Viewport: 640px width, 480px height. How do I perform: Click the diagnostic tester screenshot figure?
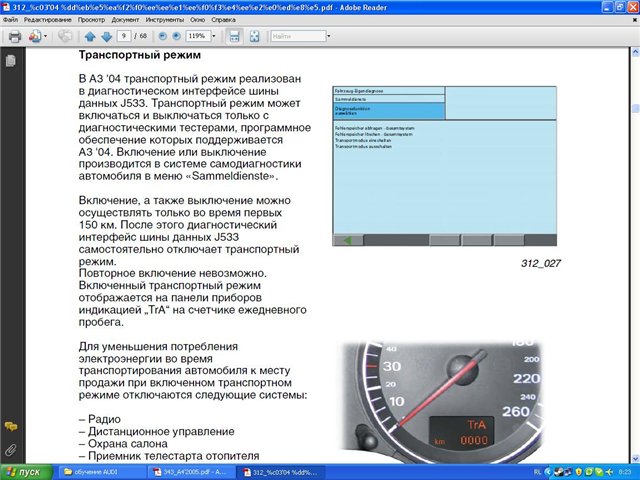(x=444, y=166)
